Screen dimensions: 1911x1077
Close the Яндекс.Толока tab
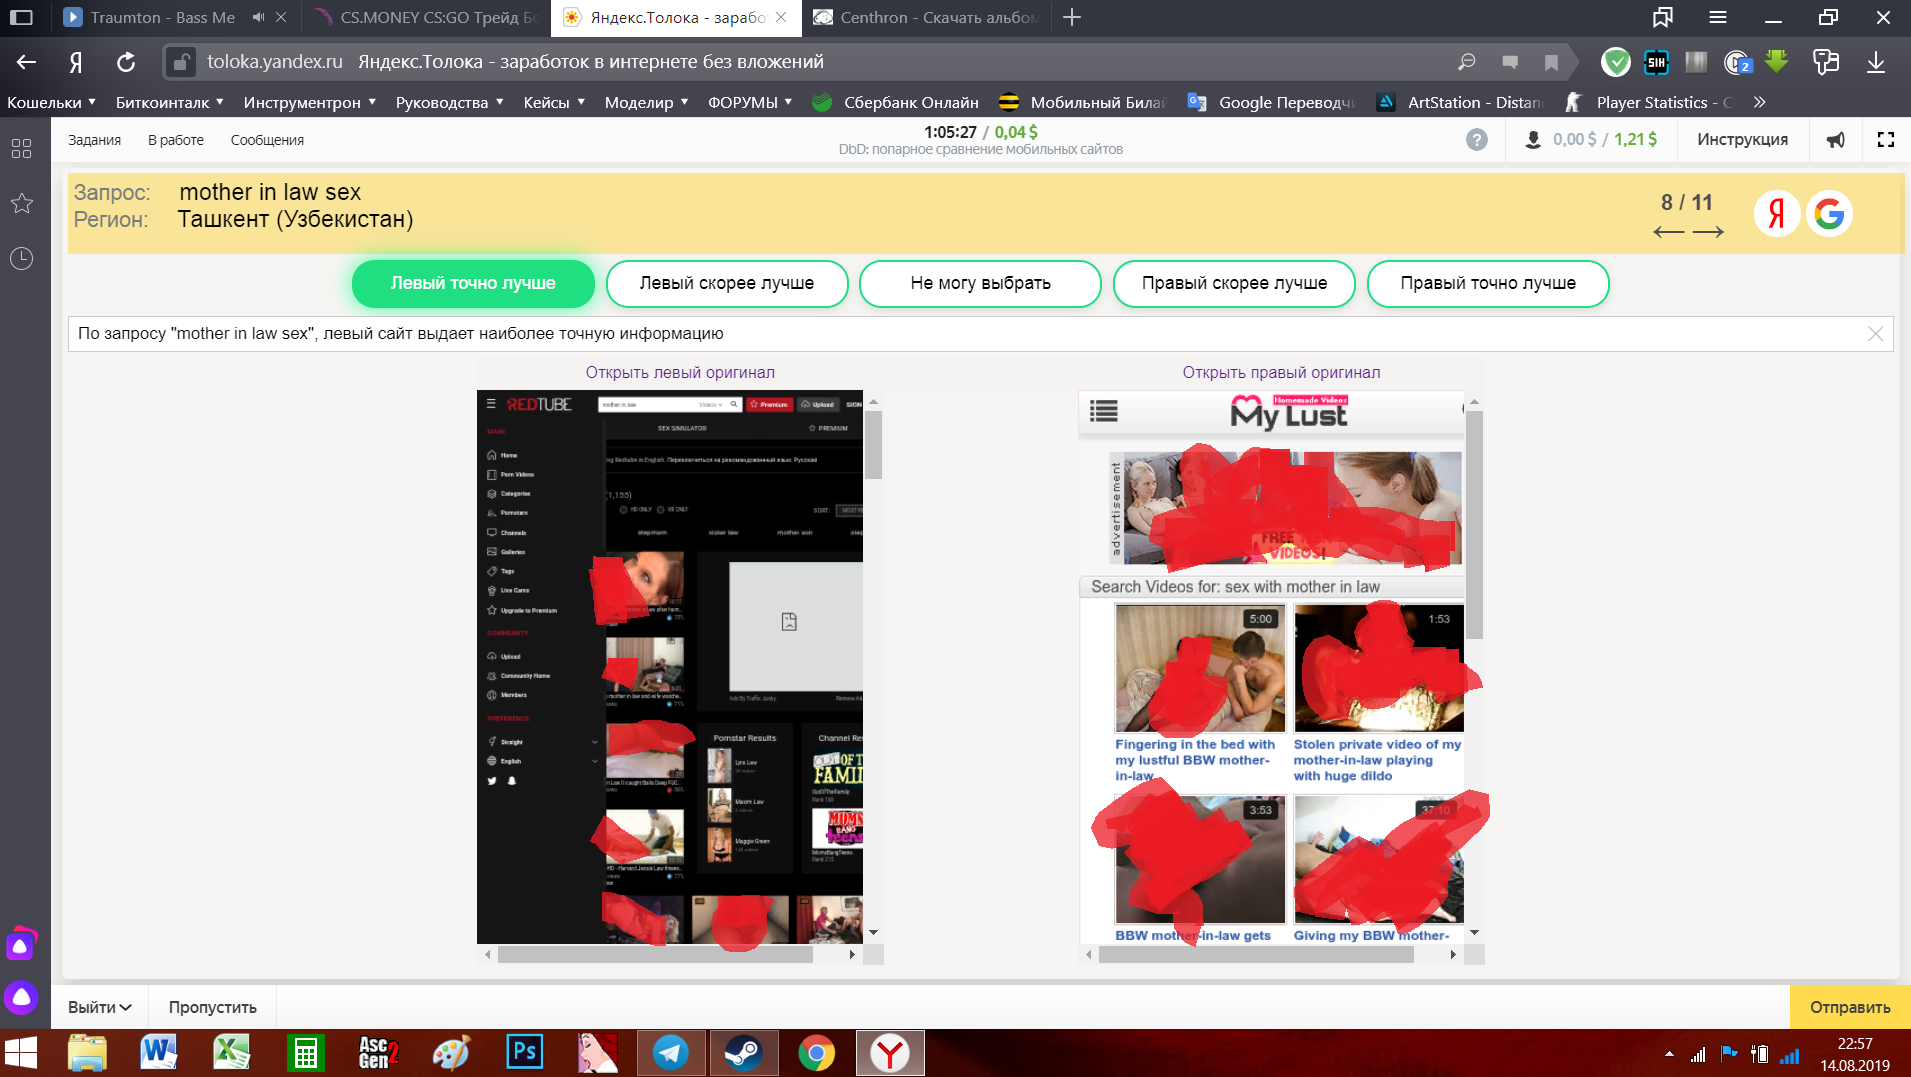pyautogui.click(x=781, y=17)
